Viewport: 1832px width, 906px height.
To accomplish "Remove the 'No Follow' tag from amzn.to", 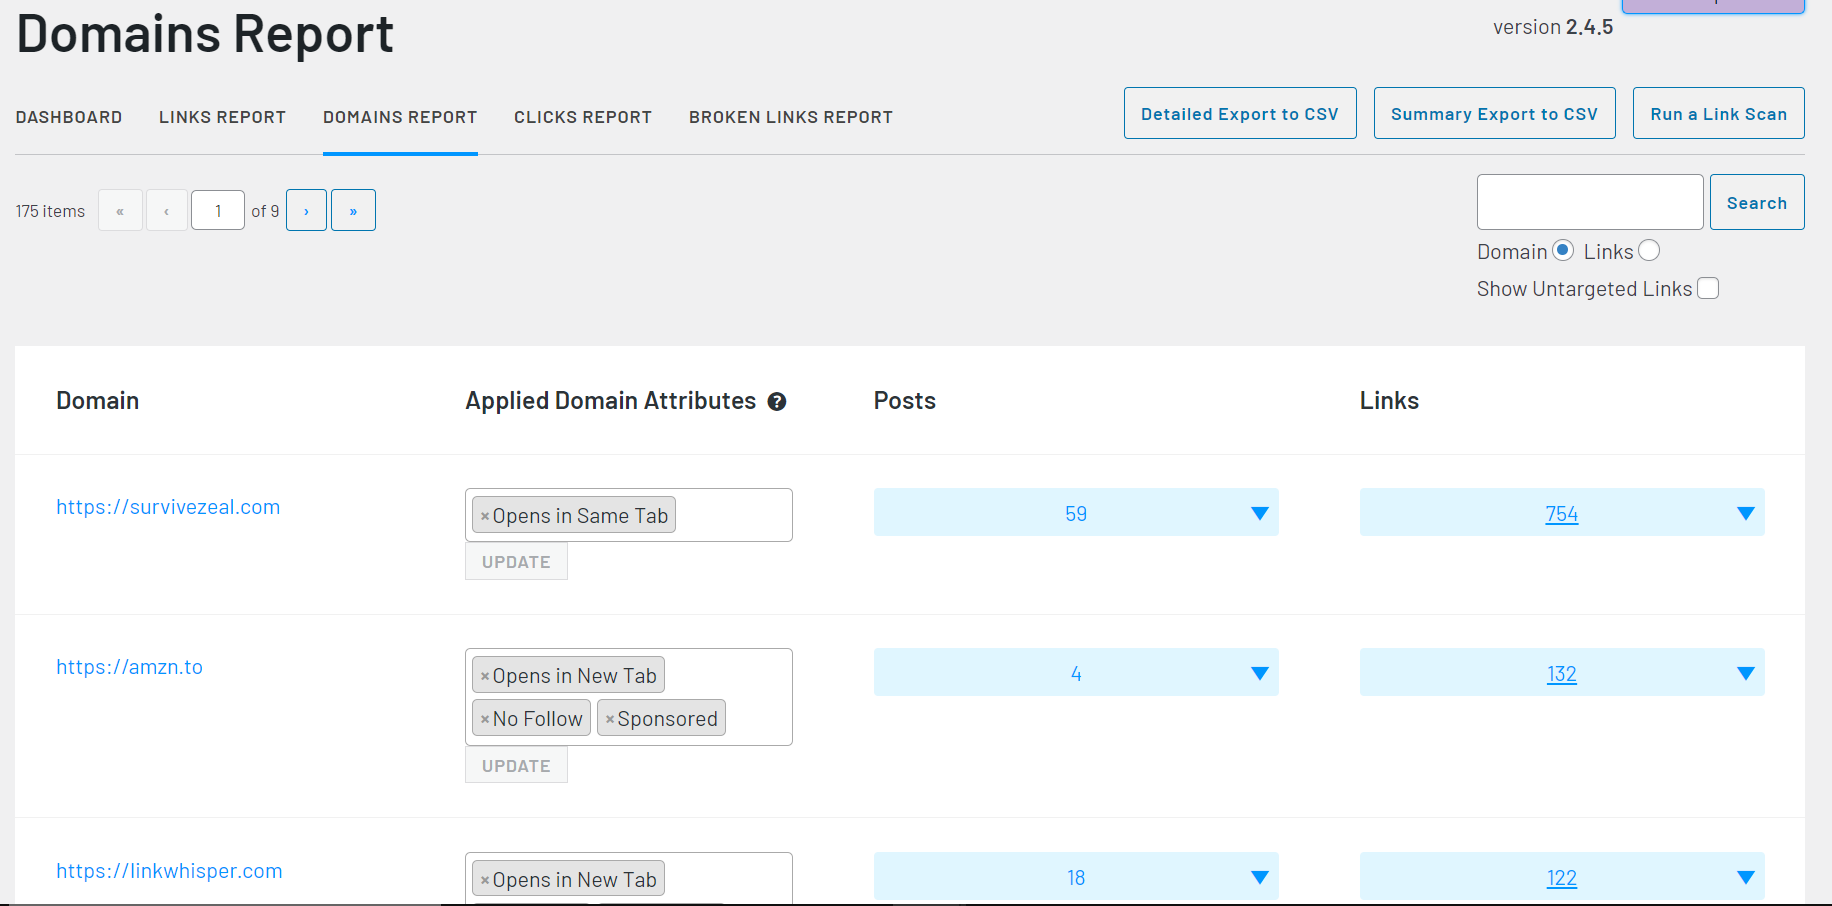I will click(484, 718).
